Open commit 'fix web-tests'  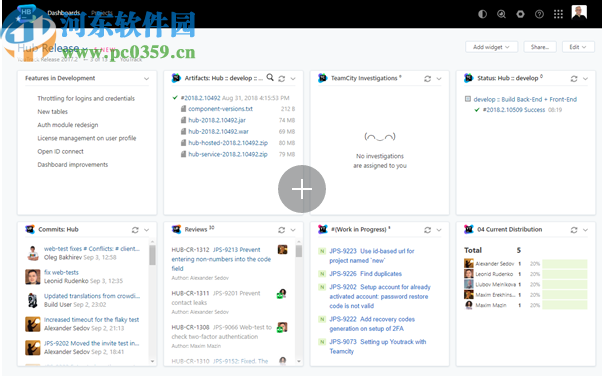(61, 272)
